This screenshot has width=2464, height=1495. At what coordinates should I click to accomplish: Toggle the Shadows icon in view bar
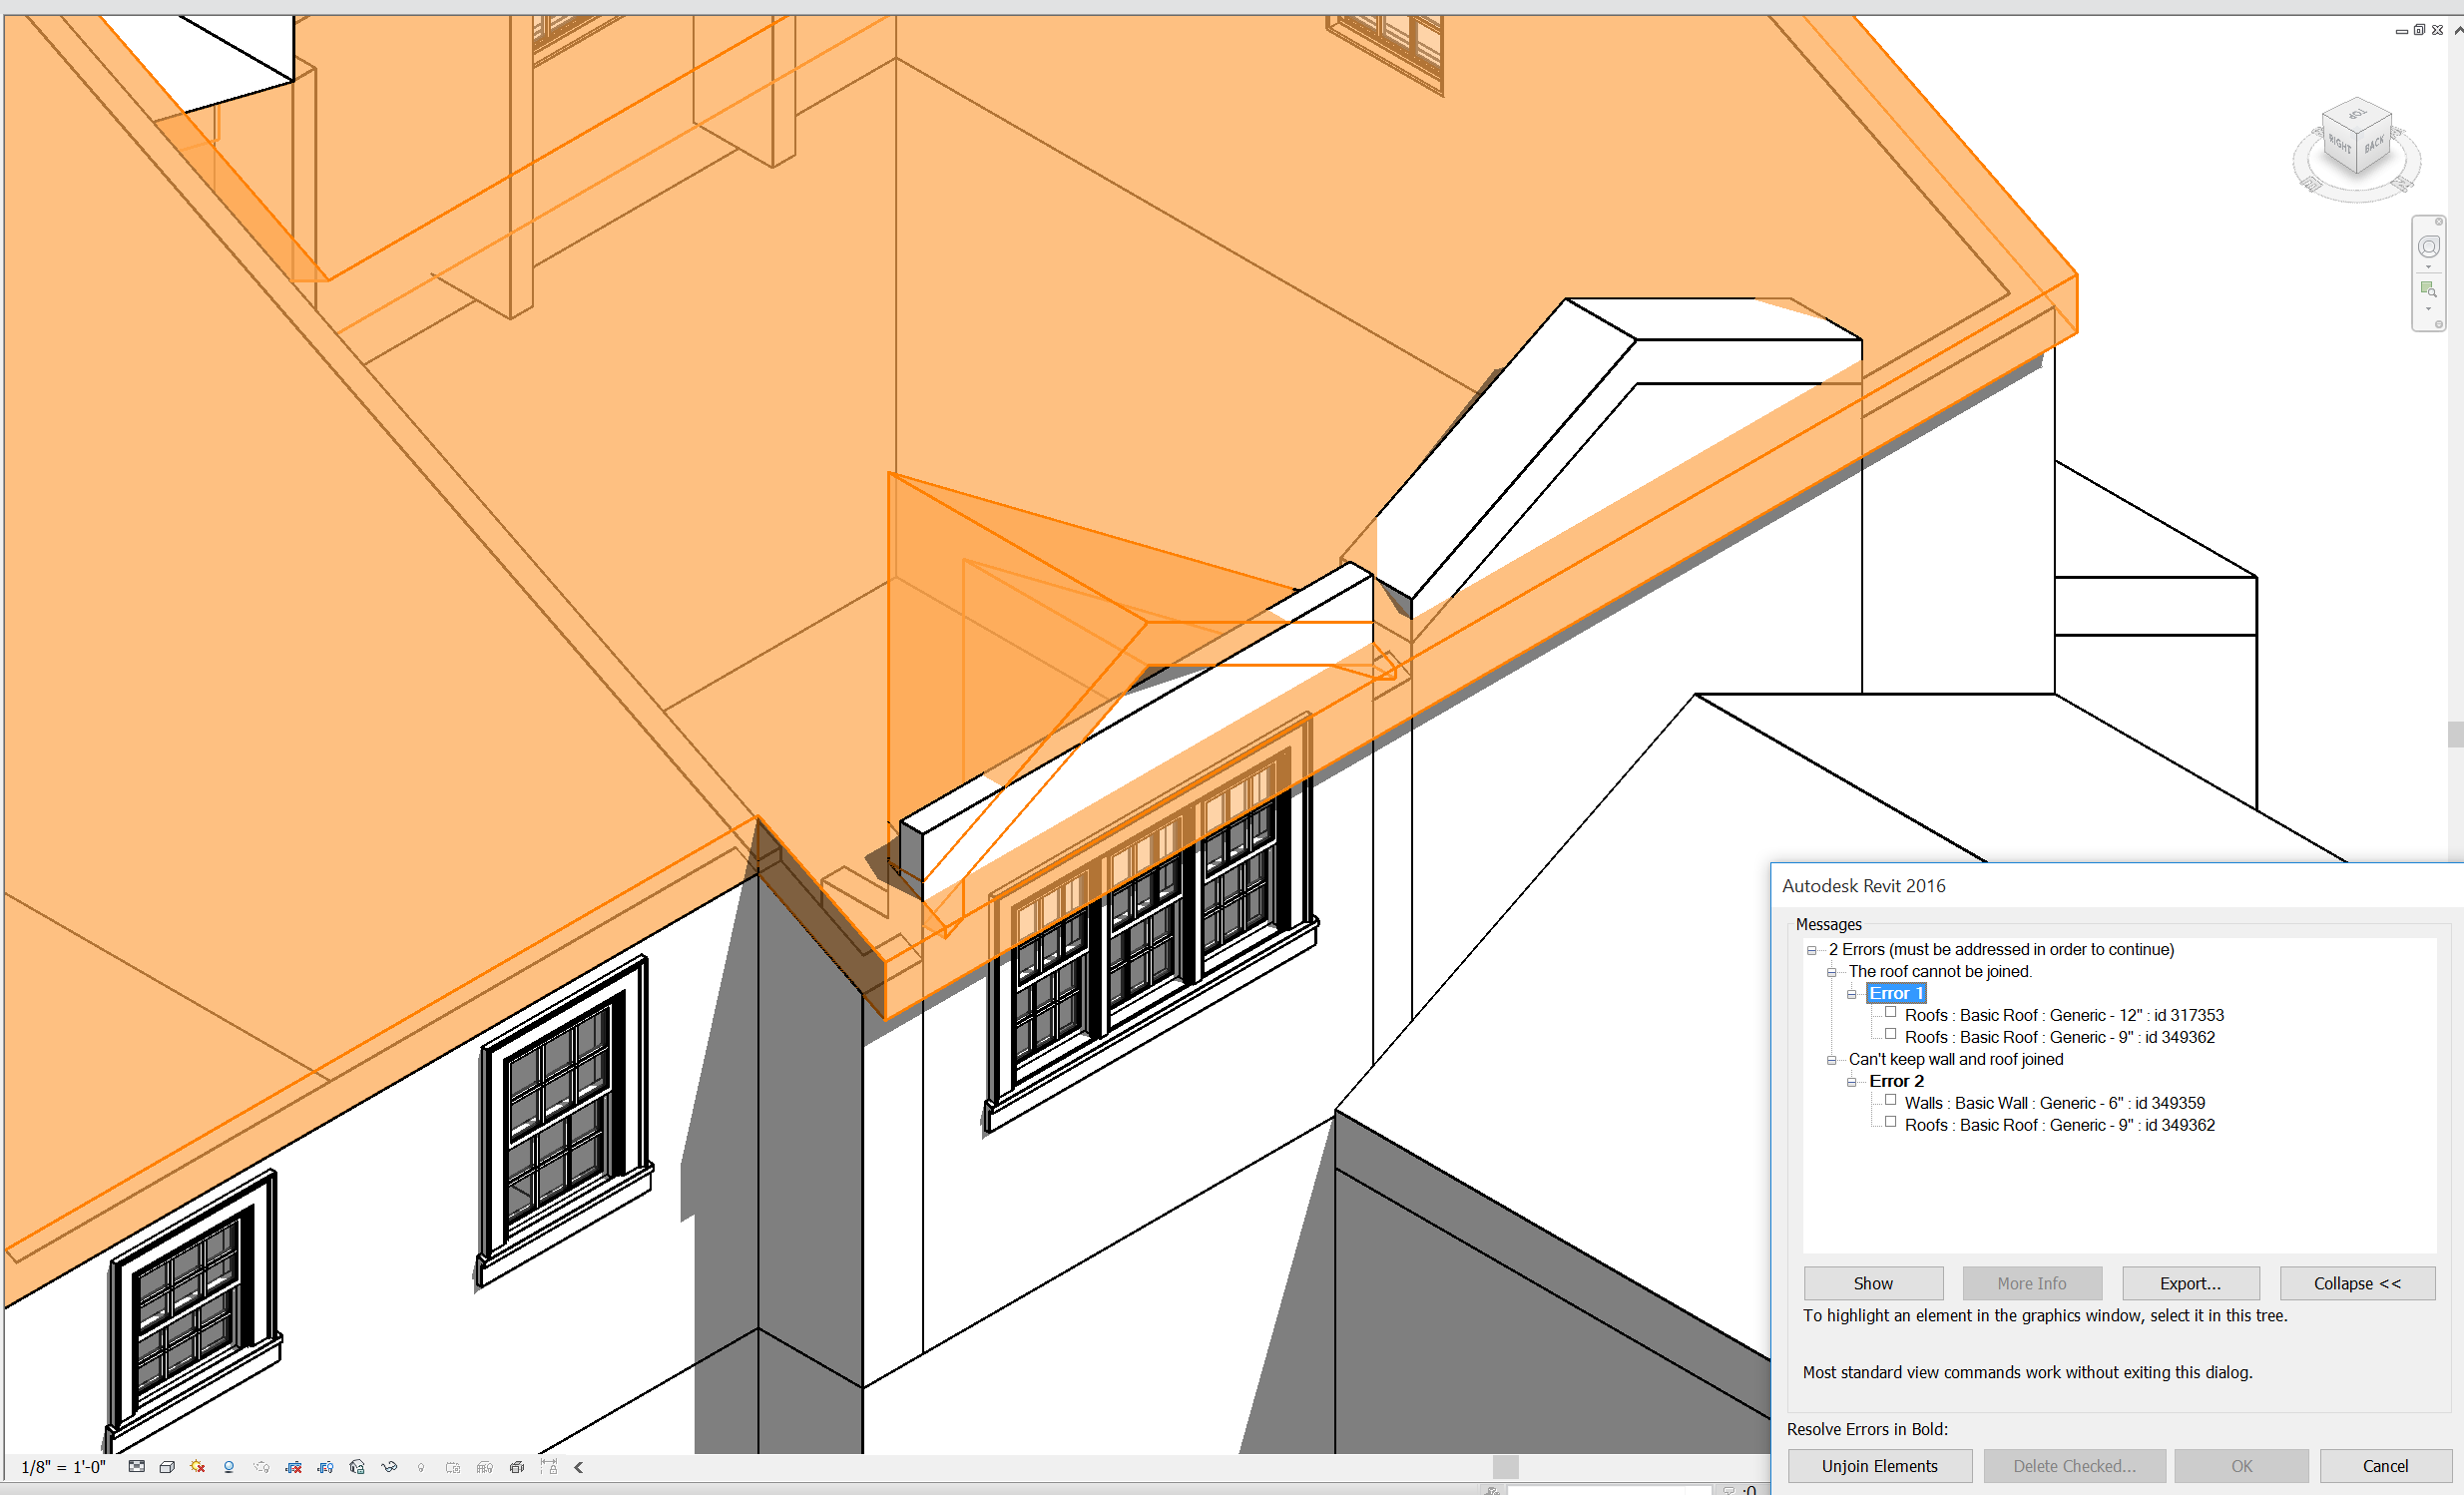click(x=229, y=1467)
